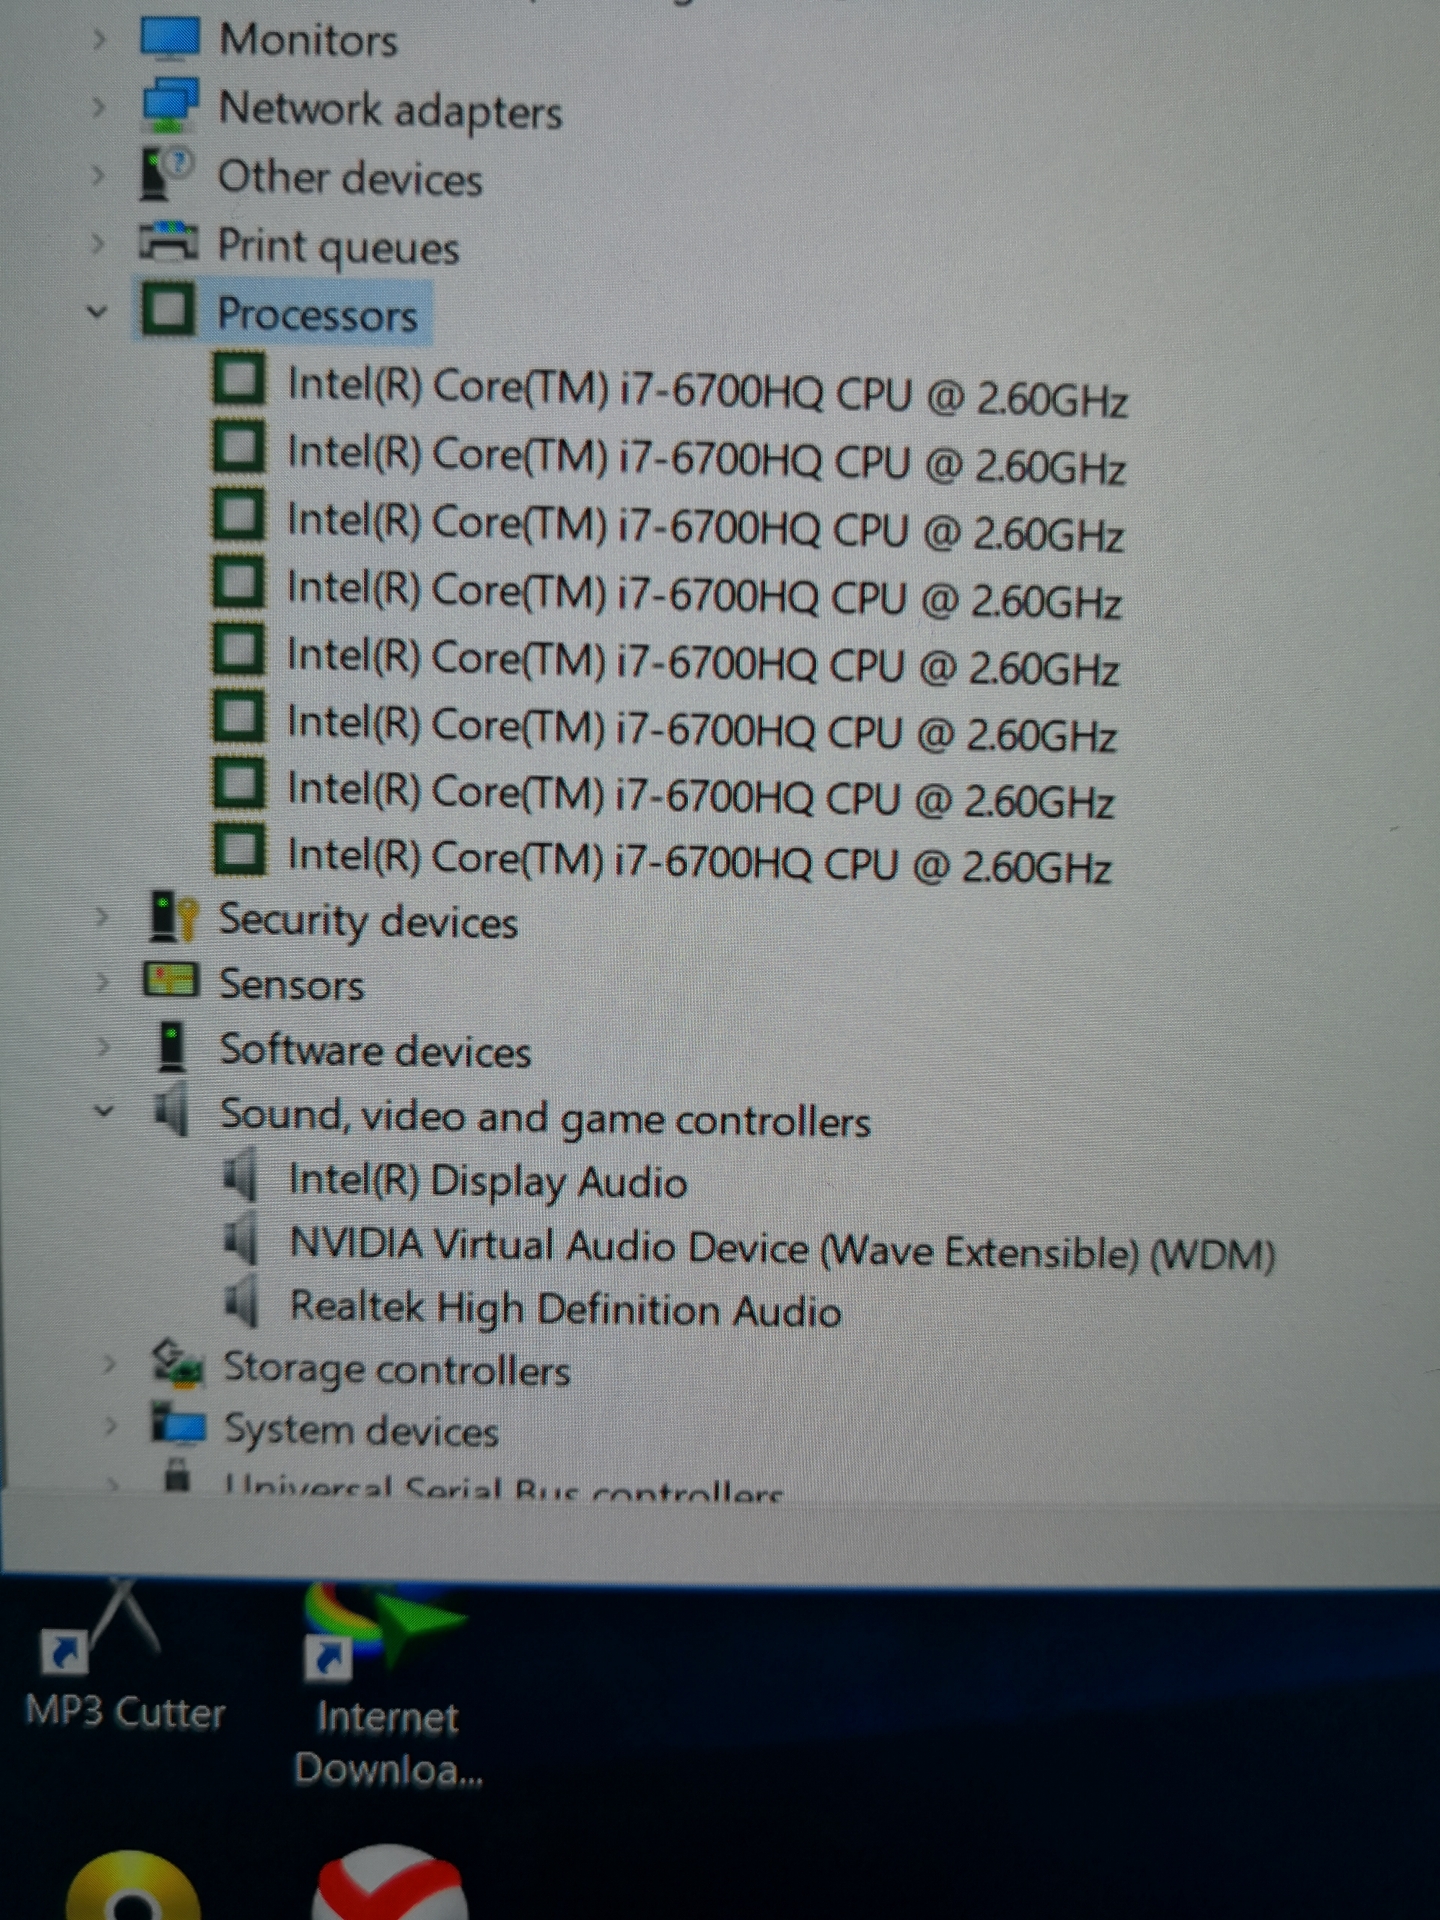Expand the Sensors category

102,982
